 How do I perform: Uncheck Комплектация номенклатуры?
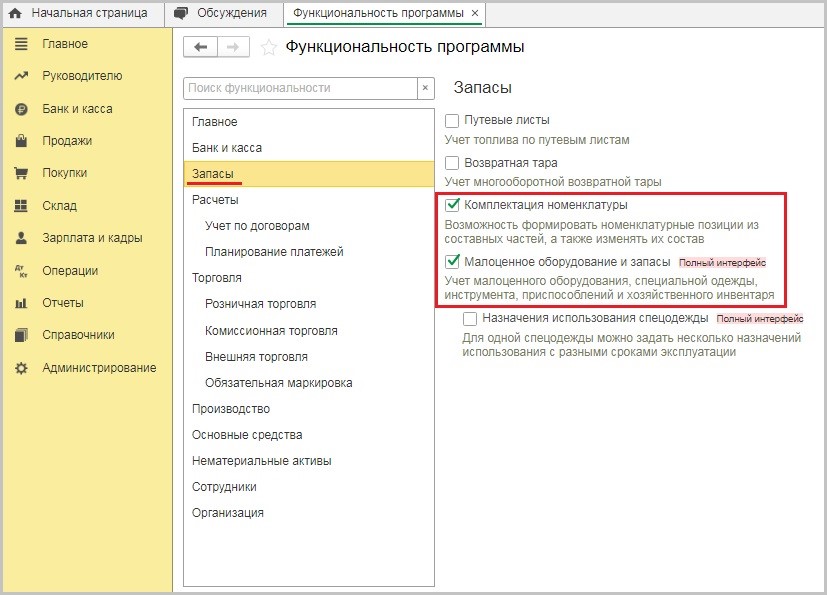452,205
